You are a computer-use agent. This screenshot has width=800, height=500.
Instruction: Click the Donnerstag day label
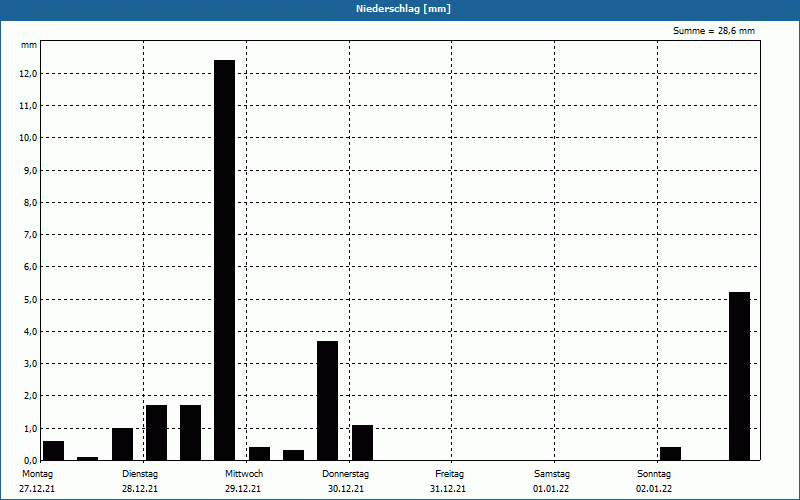(345, 474)
